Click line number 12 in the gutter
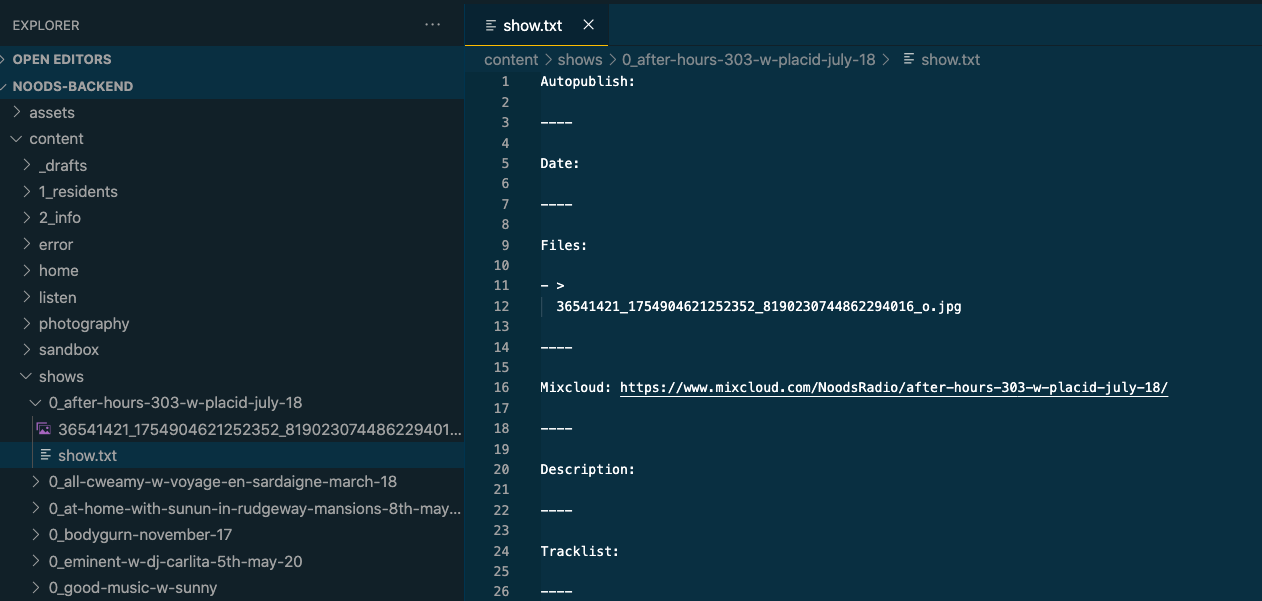 coord(501,306)
